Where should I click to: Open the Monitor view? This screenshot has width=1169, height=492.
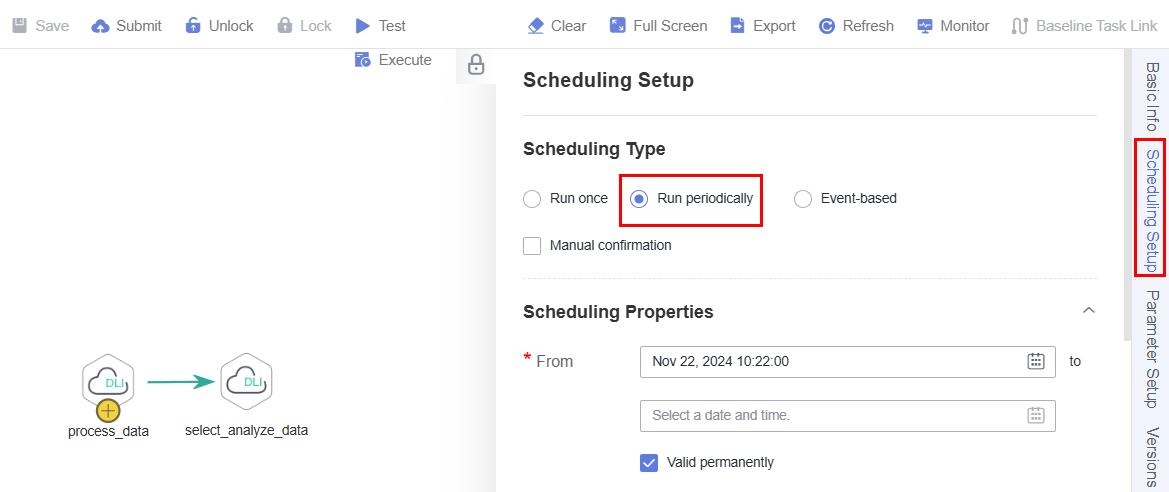point(953,26)
